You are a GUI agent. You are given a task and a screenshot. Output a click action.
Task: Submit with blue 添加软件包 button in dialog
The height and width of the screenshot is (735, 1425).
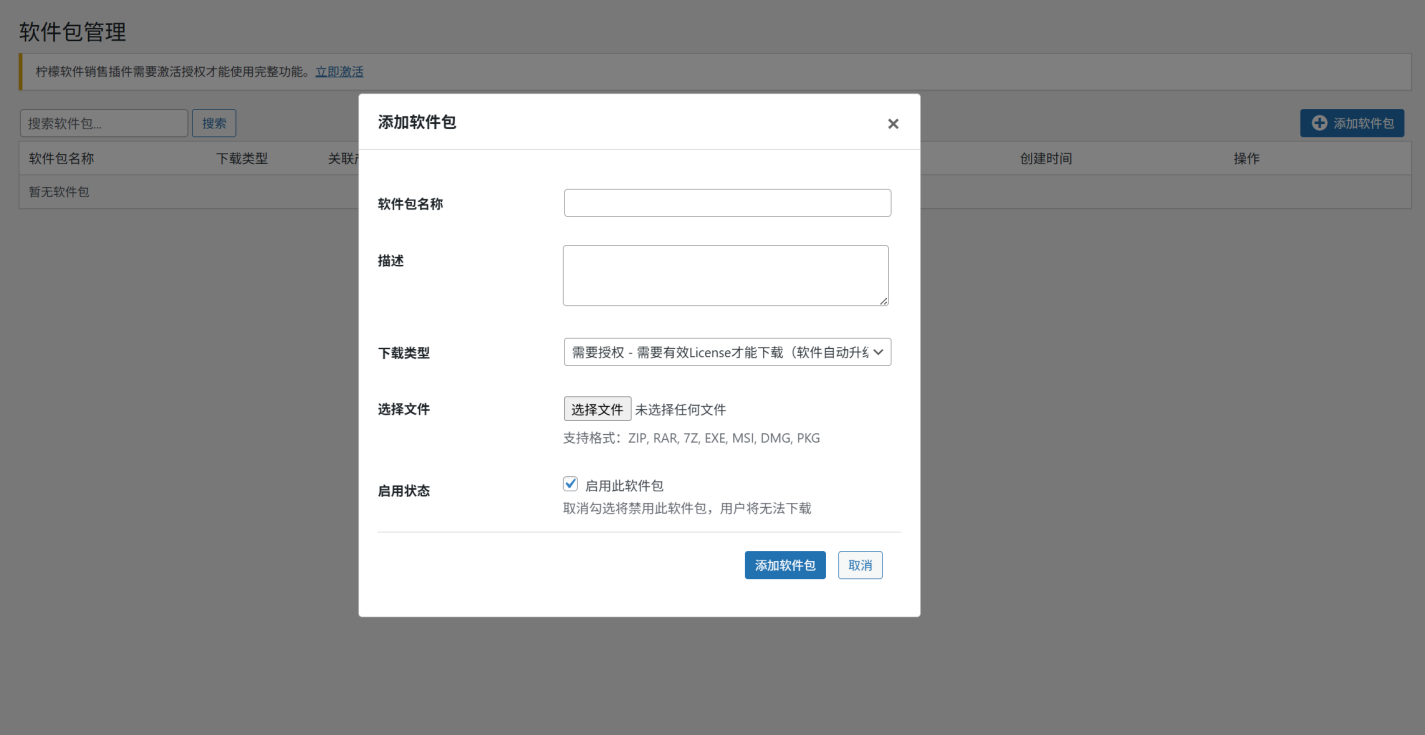(x=785, y=565)
